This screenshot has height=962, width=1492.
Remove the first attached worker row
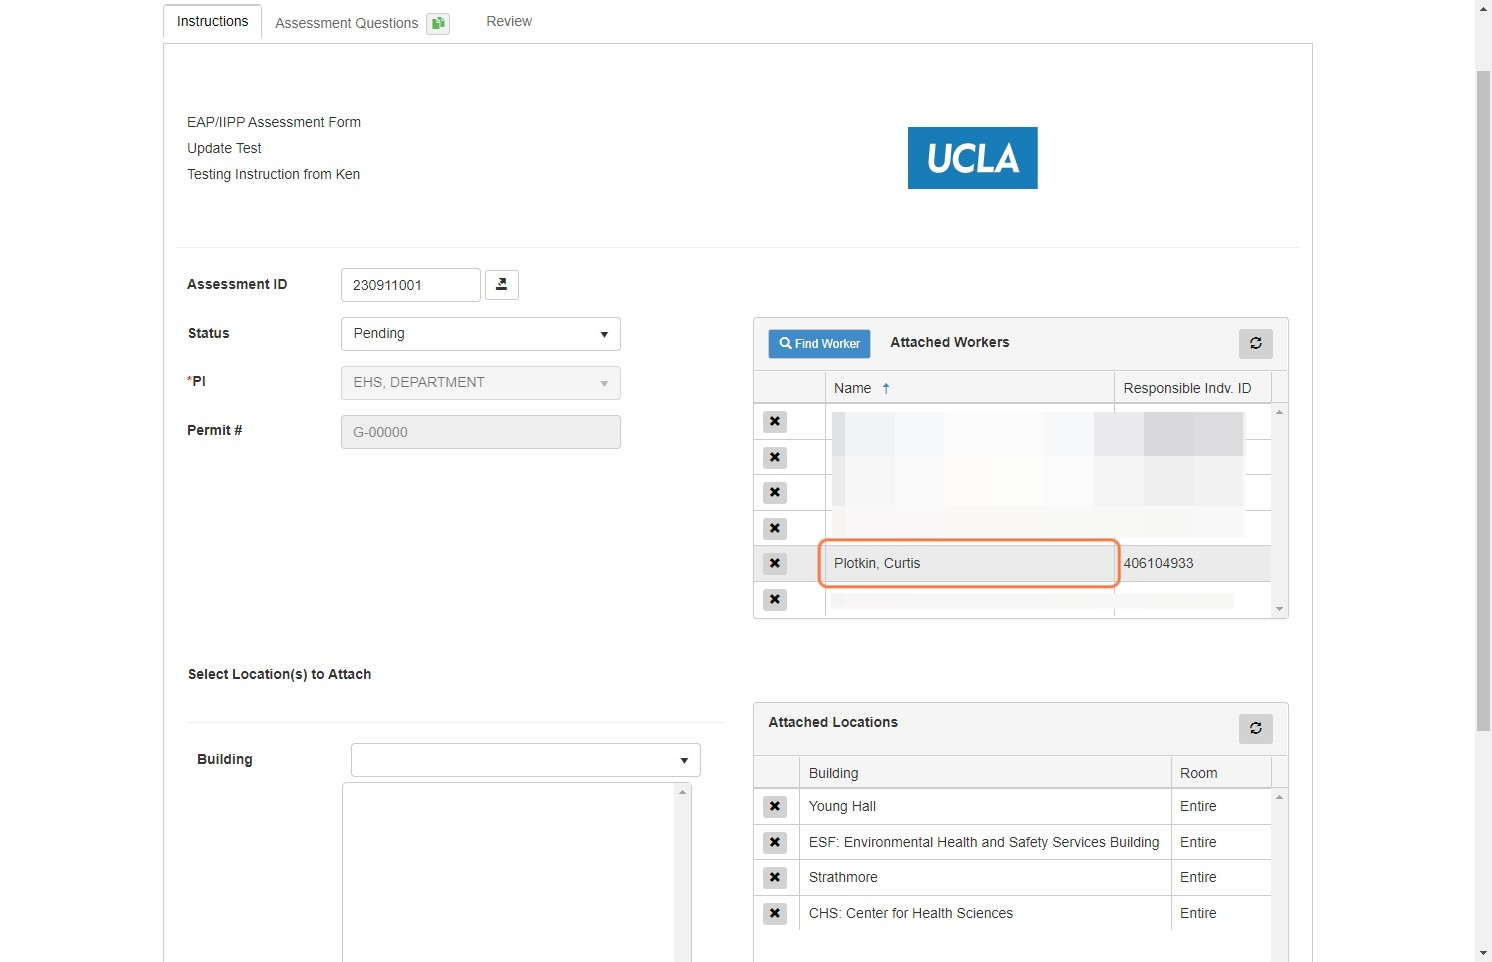coord(775,422)
